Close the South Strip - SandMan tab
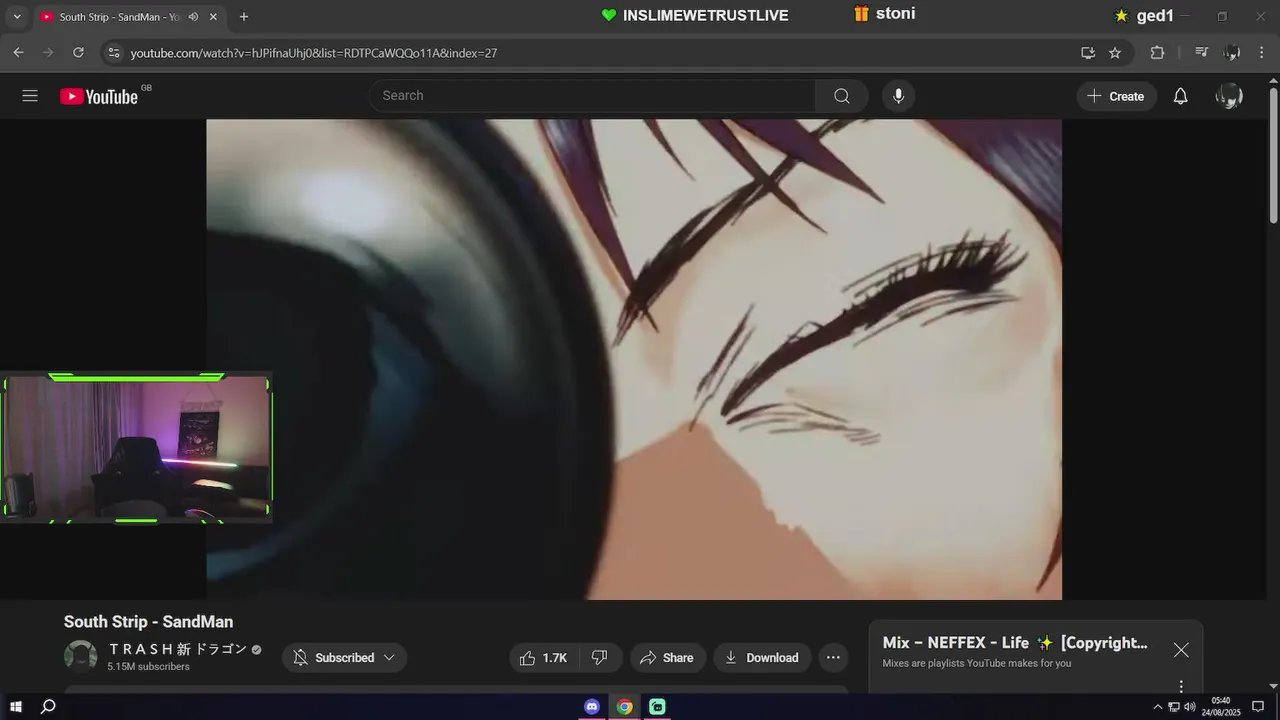Image resolution: width=1280 pixels, height=720 pixels. coord(213,17)
